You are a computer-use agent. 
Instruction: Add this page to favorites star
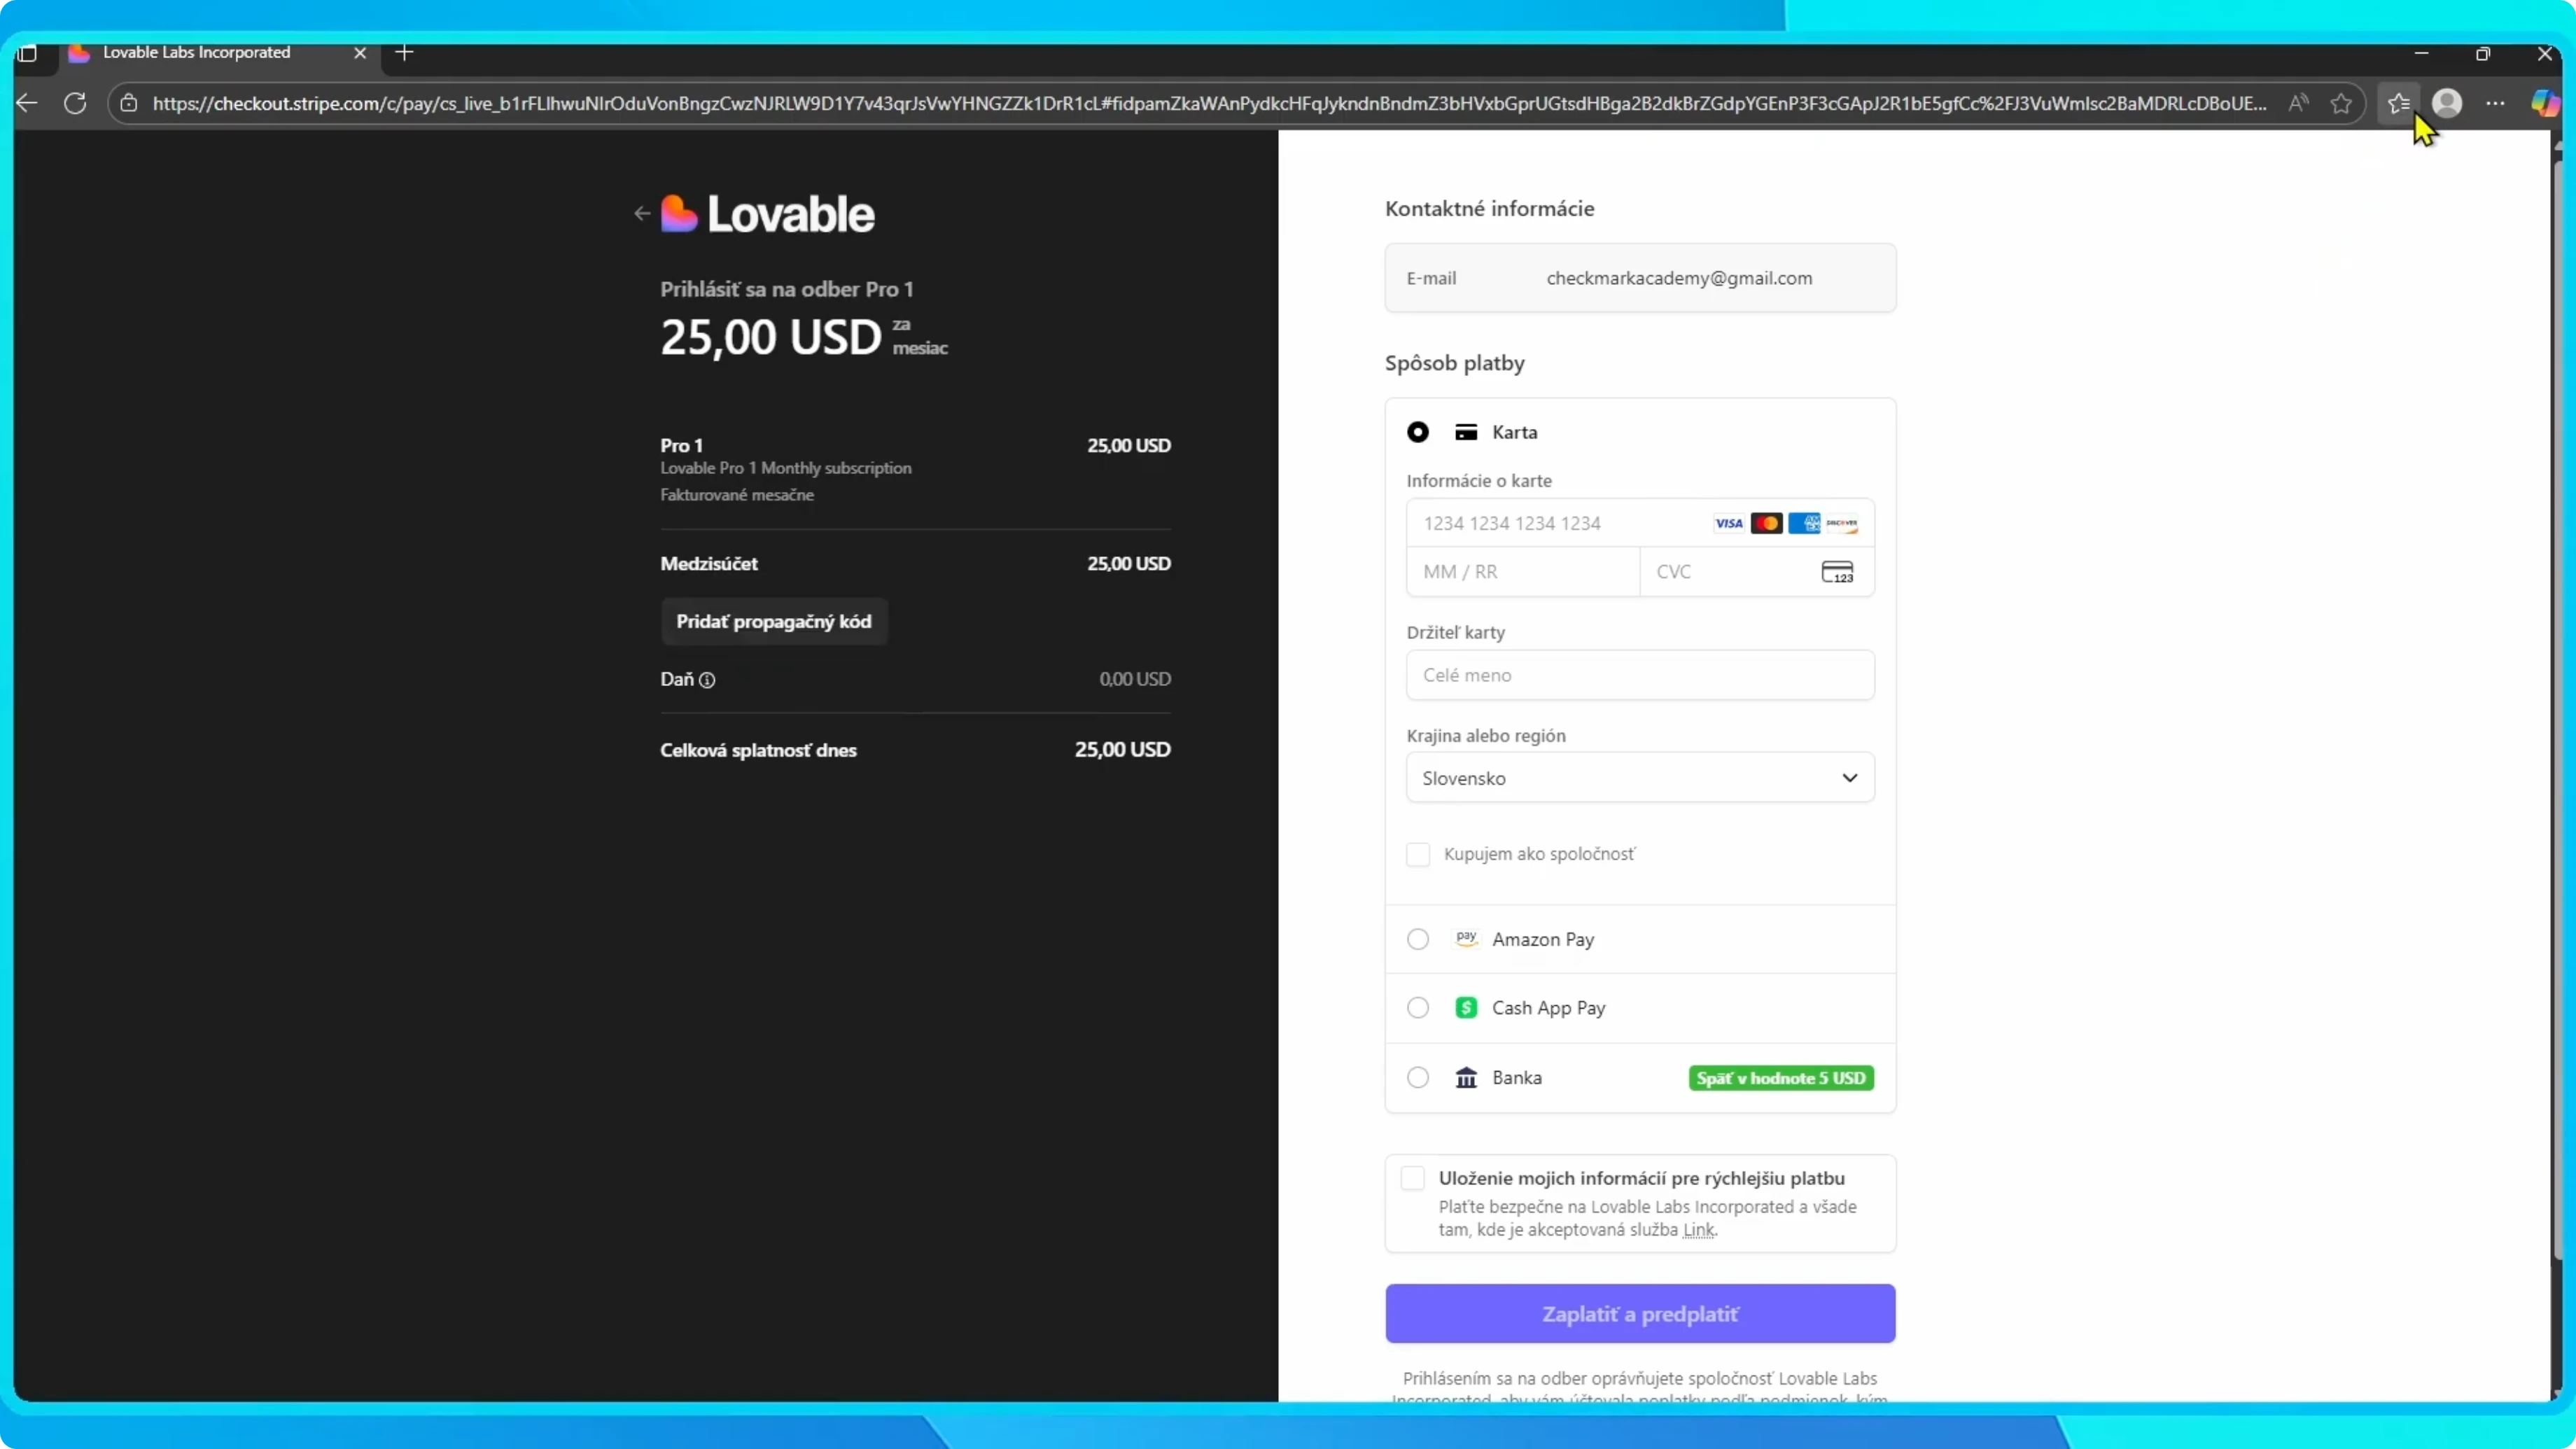(x=2341, y=103)
